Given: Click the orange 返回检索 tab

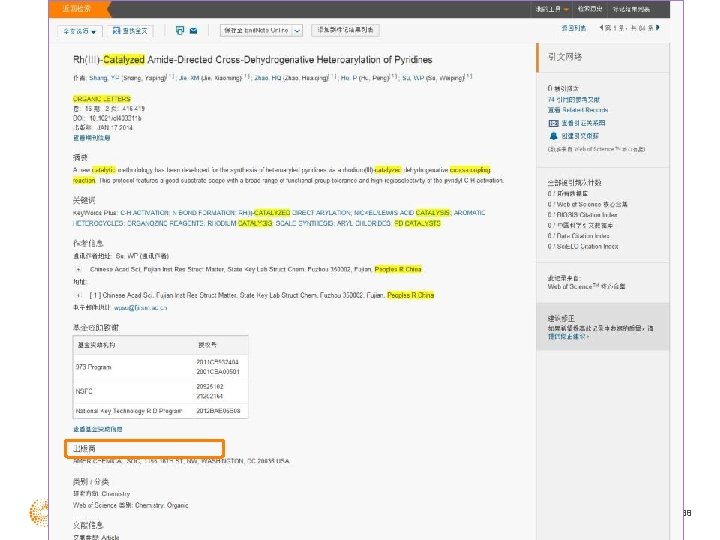Looking at the screenshot, I should [x=77, y=9].
